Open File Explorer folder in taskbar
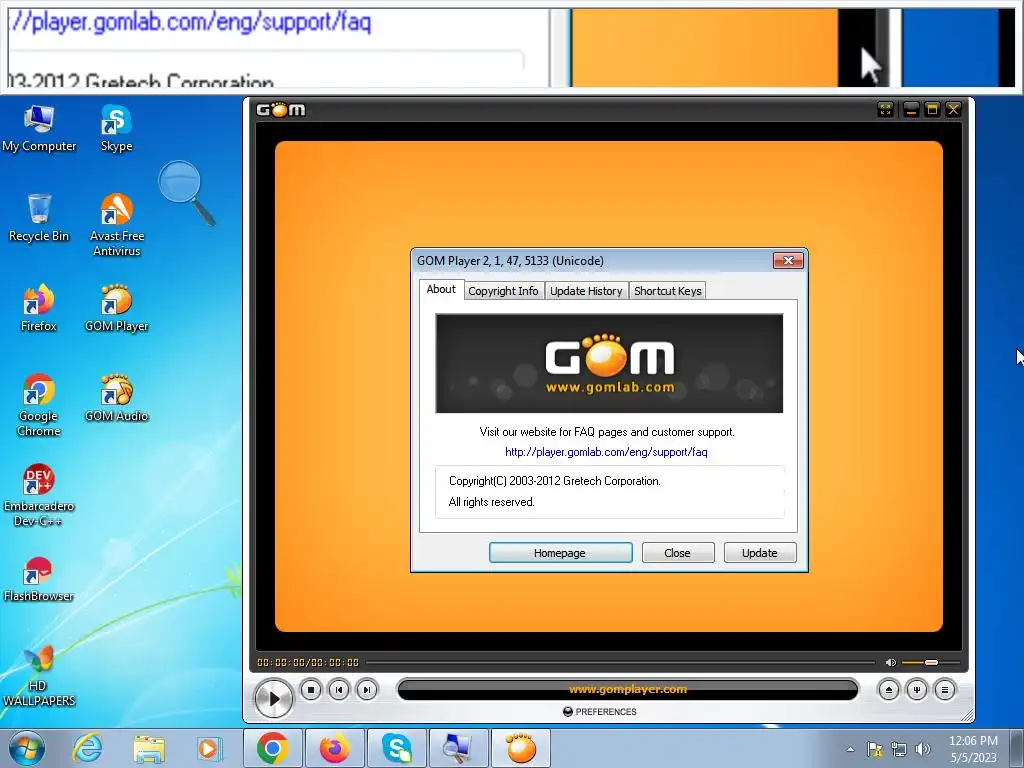Image resolution: width=1024 pixels, height=768 pixels. (149, 748)
